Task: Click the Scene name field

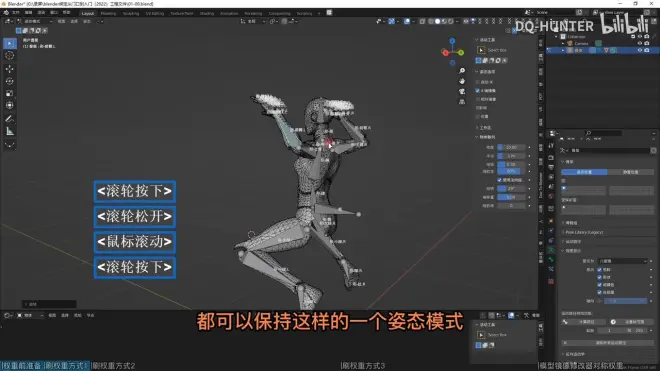Action: [x=554, y=13]
